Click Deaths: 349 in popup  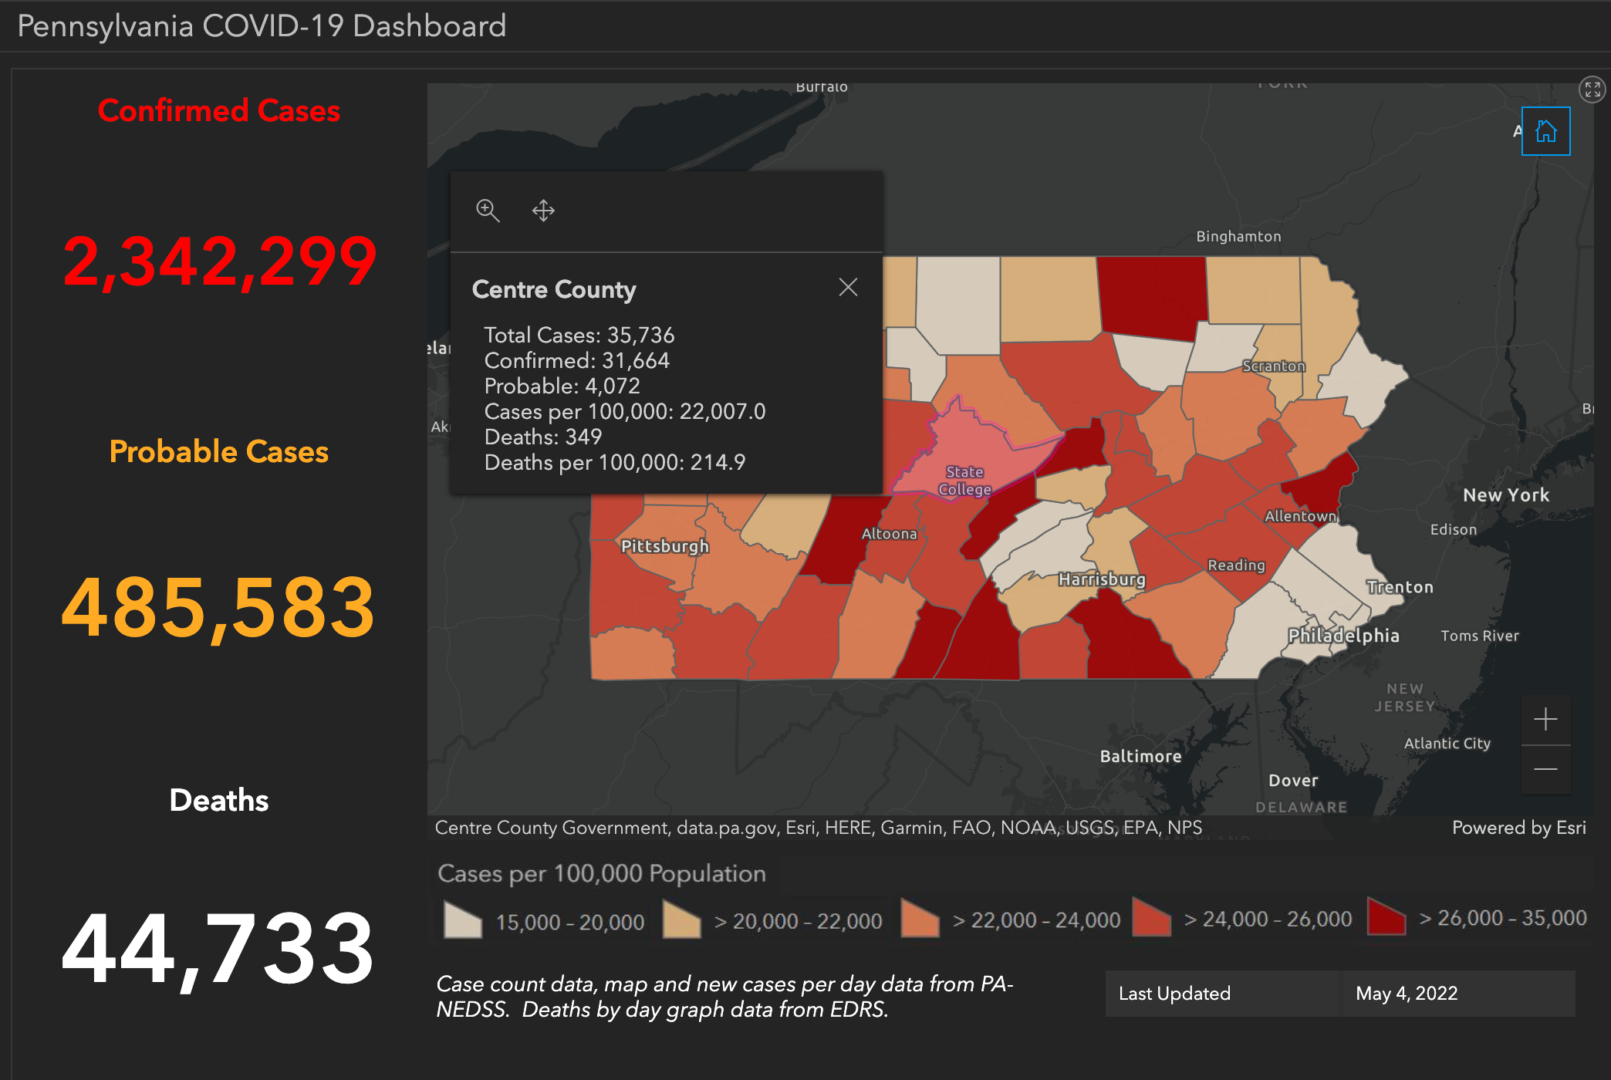[x=543, y=437]
